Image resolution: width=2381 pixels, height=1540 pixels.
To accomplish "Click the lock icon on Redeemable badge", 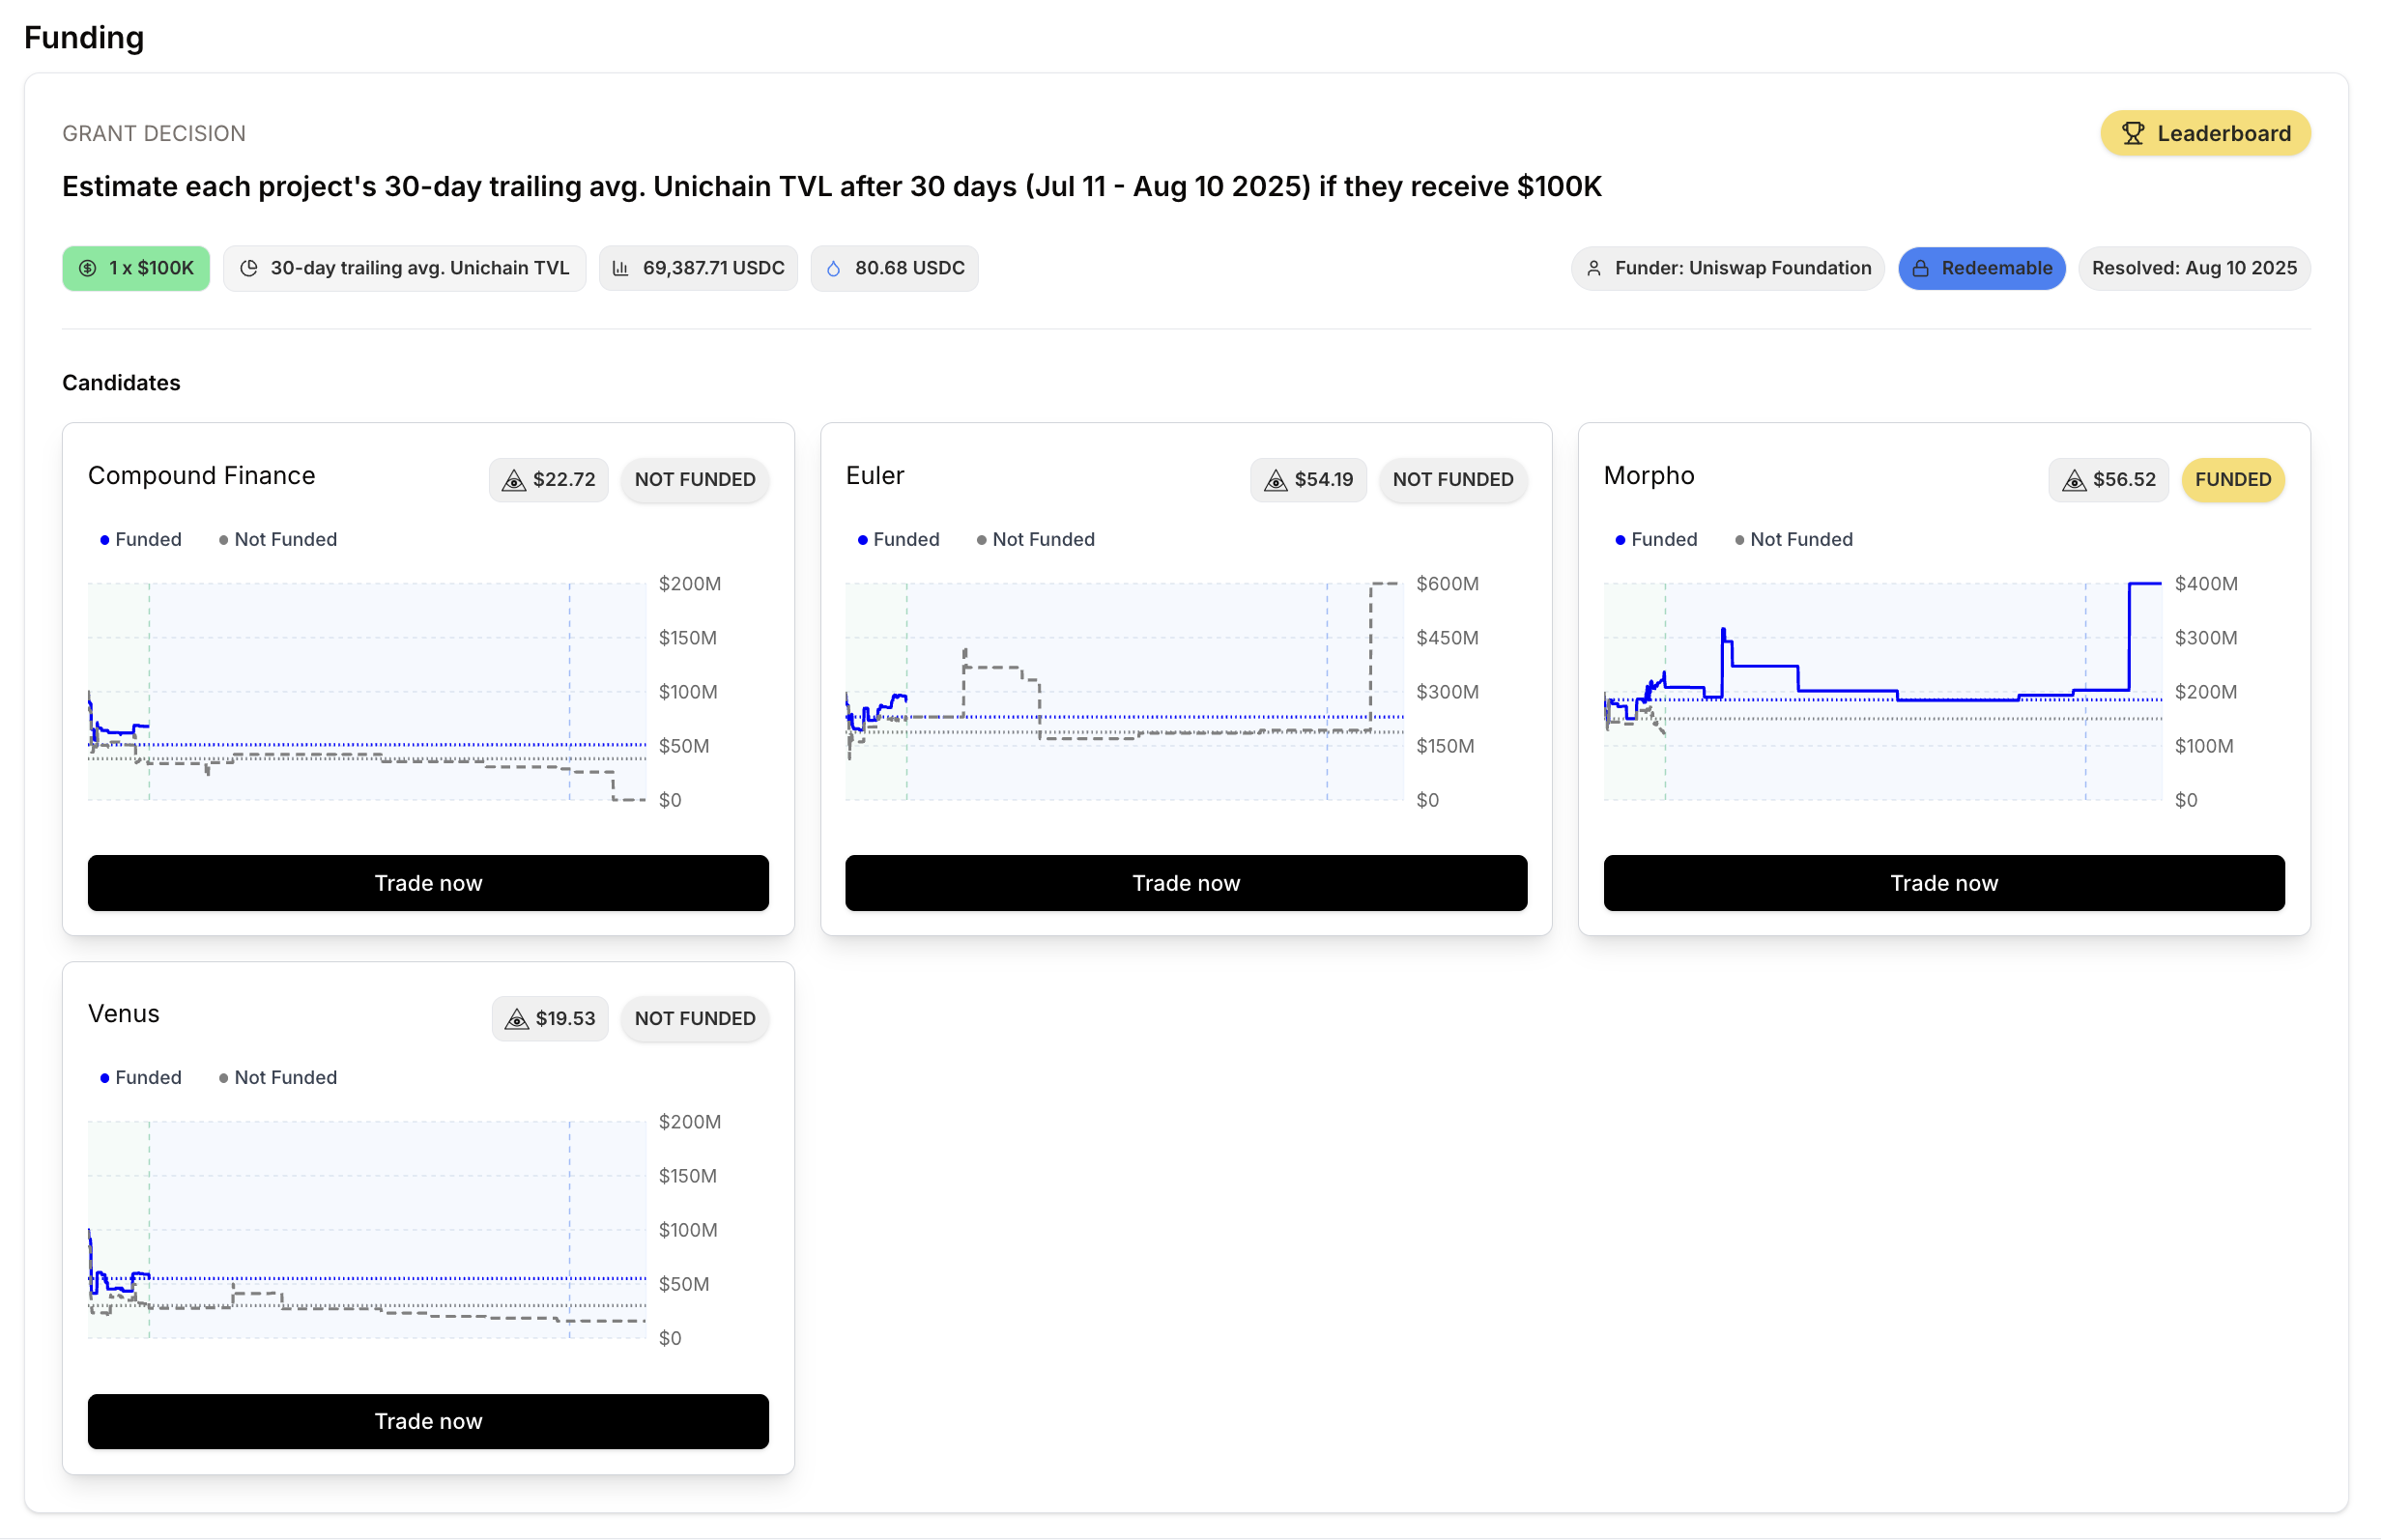I will click(1920, 268).
